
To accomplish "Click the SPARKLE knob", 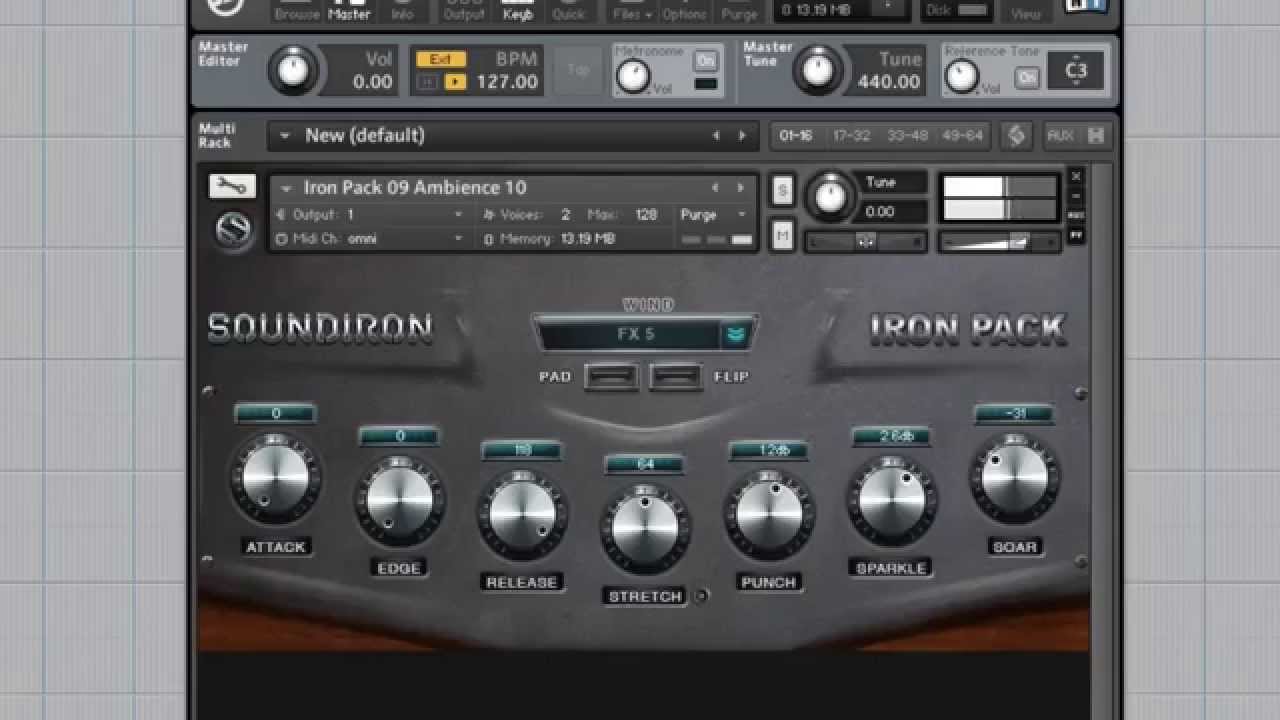I will (x=892, y=499).
